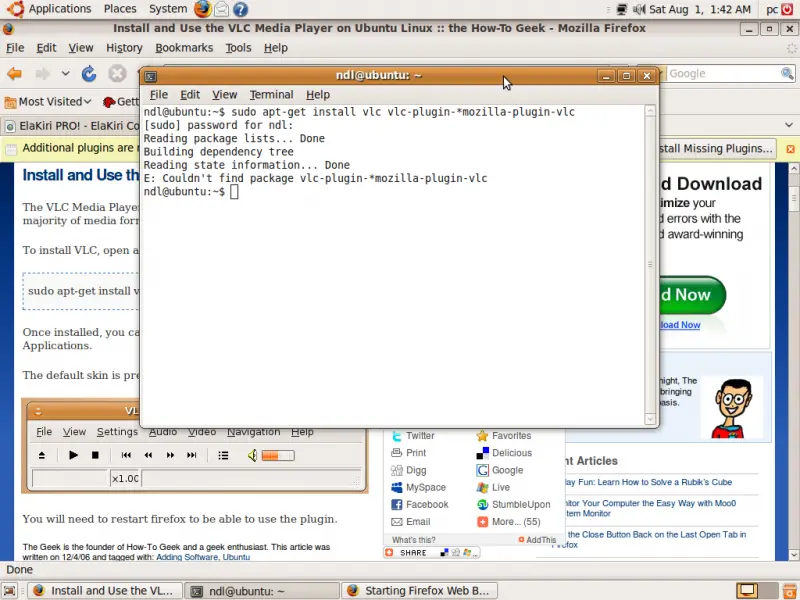Open More... (55) sharing options
The width and height of the screenshot is (800, 600).
click(x=508, y=521)
